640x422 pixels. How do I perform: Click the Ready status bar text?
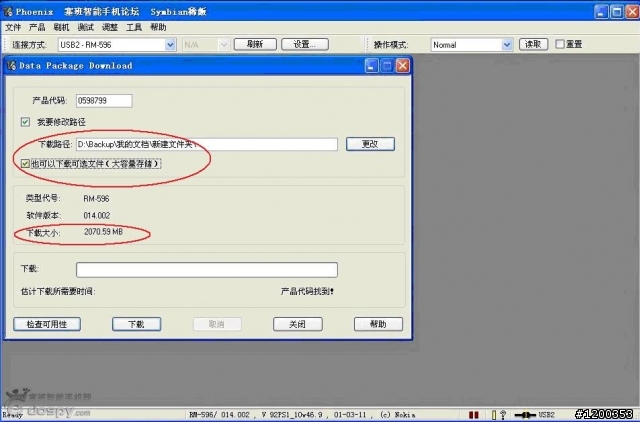(13, 415)
